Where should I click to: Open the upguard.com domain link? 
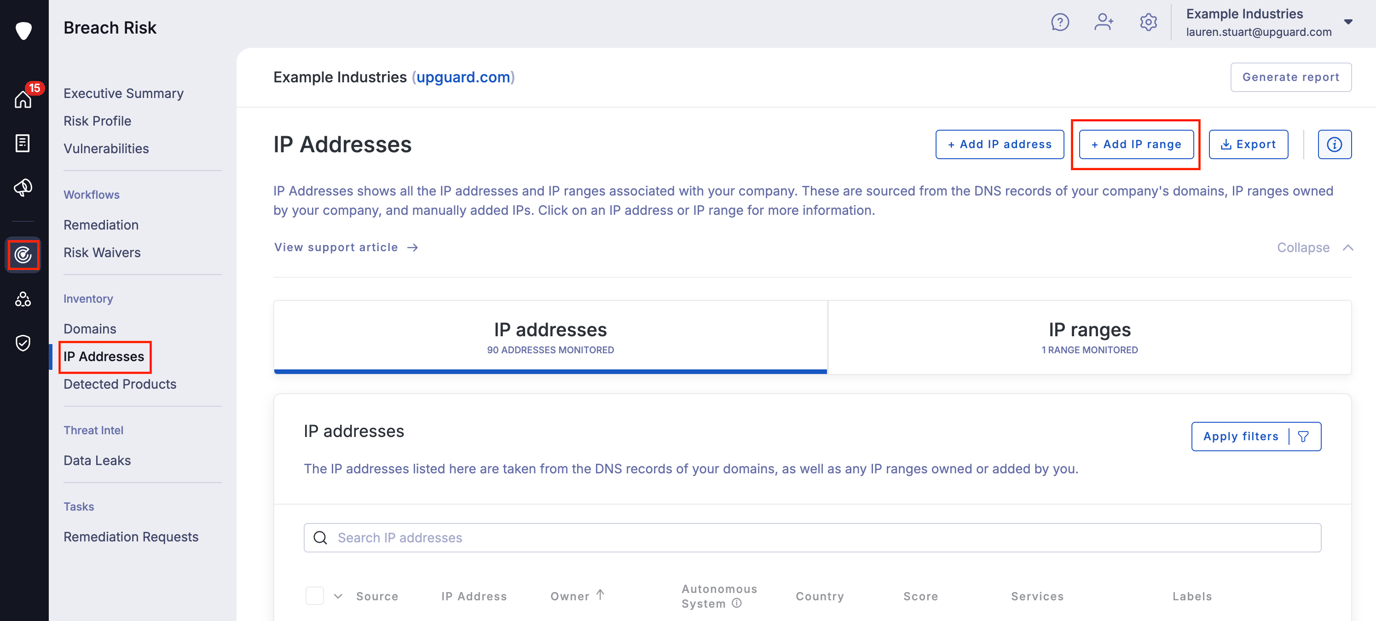464,77
